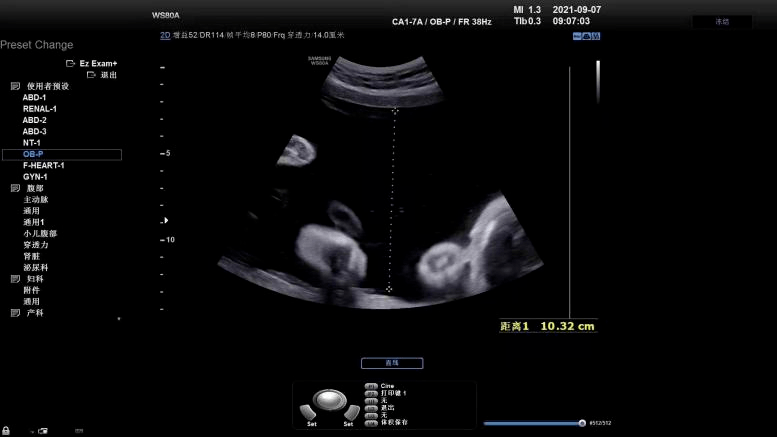Click the left Set key graphic

click(308, 412)
